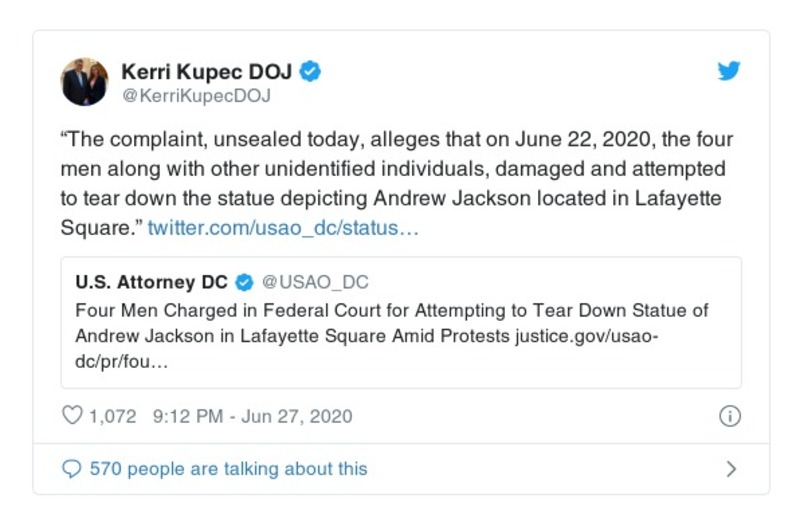The image size is (800, 526).
Task: Click U.S. Attorney DC's verified badge
Action: 245,283
